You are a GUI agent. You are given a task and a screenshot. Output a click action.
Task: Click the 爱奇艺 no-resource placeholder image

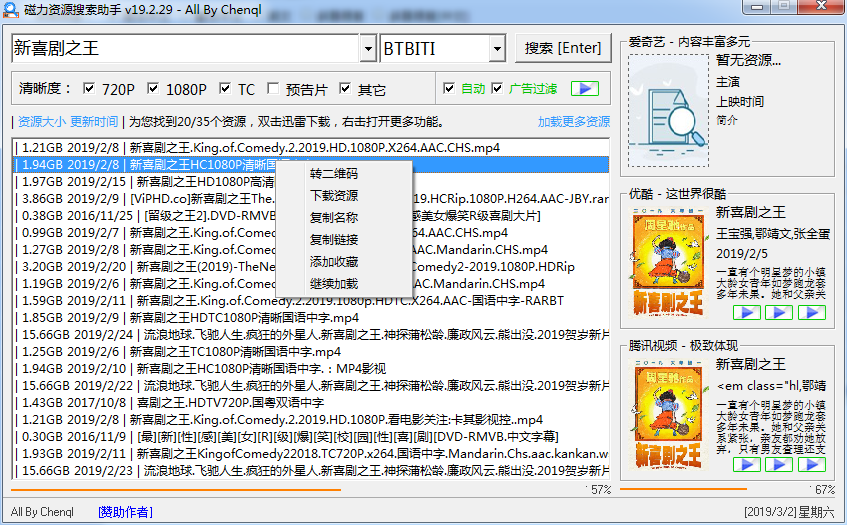[669, 111]
